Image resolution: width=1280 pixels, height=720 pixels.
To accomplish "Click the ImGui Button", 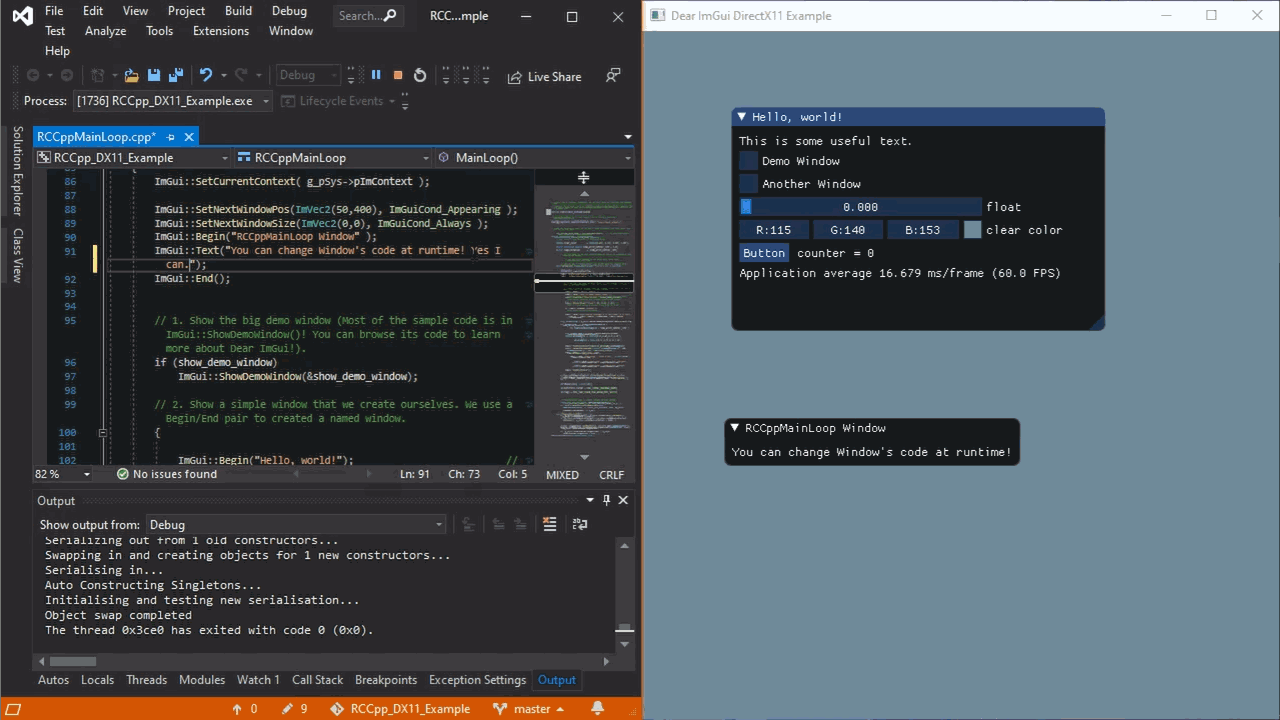I will coord(764,253).
